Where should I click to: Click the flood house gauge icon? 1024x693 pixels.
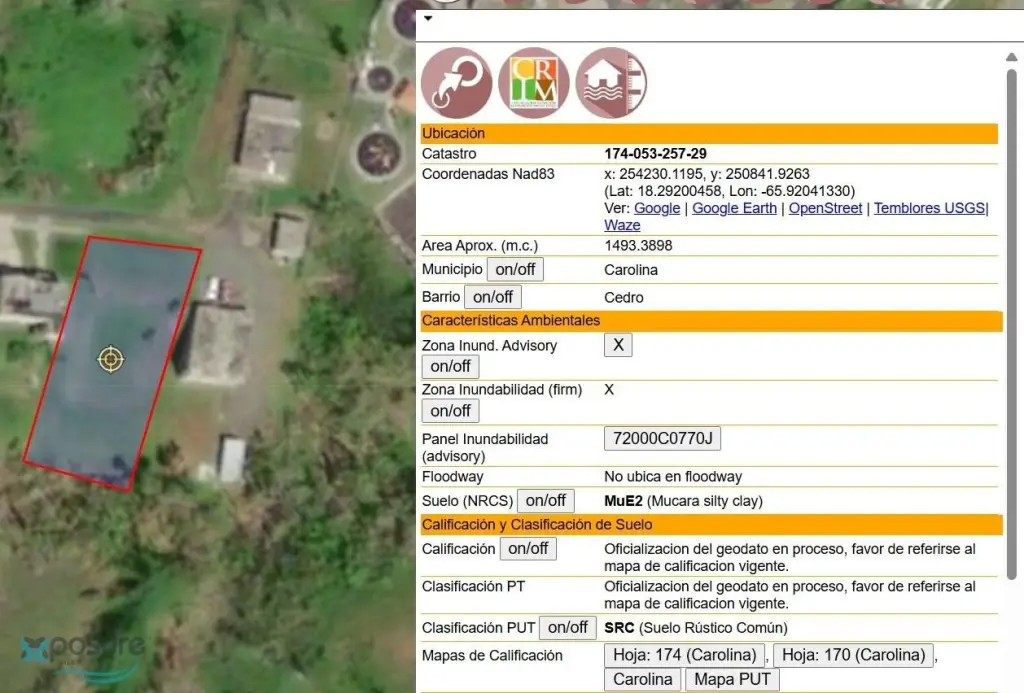coord(611,84)
